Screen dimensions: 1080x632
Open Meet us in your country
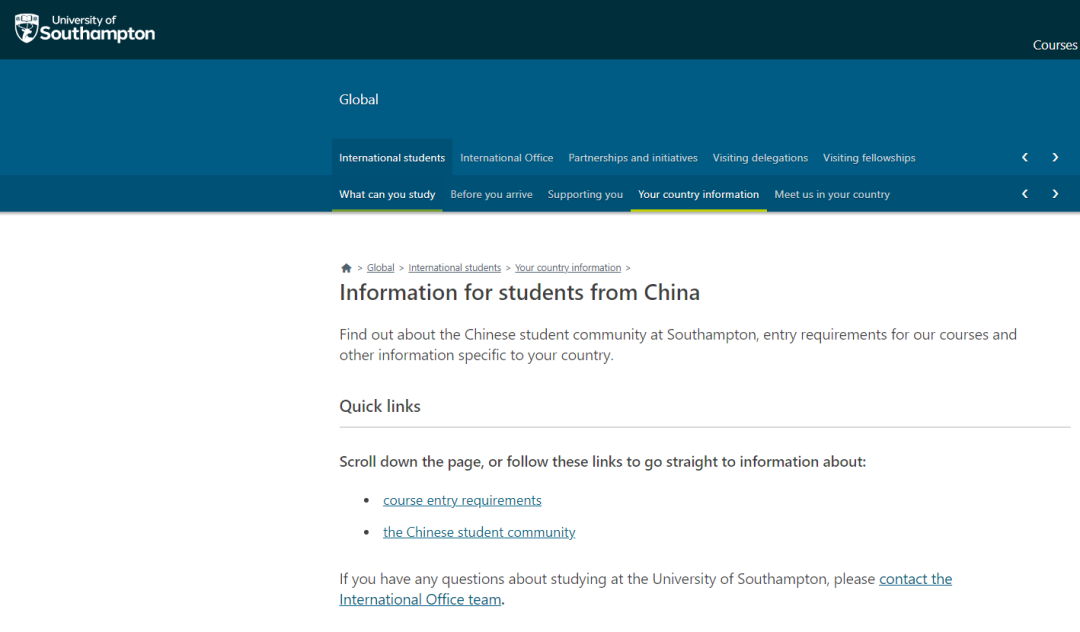pos(832,194)
